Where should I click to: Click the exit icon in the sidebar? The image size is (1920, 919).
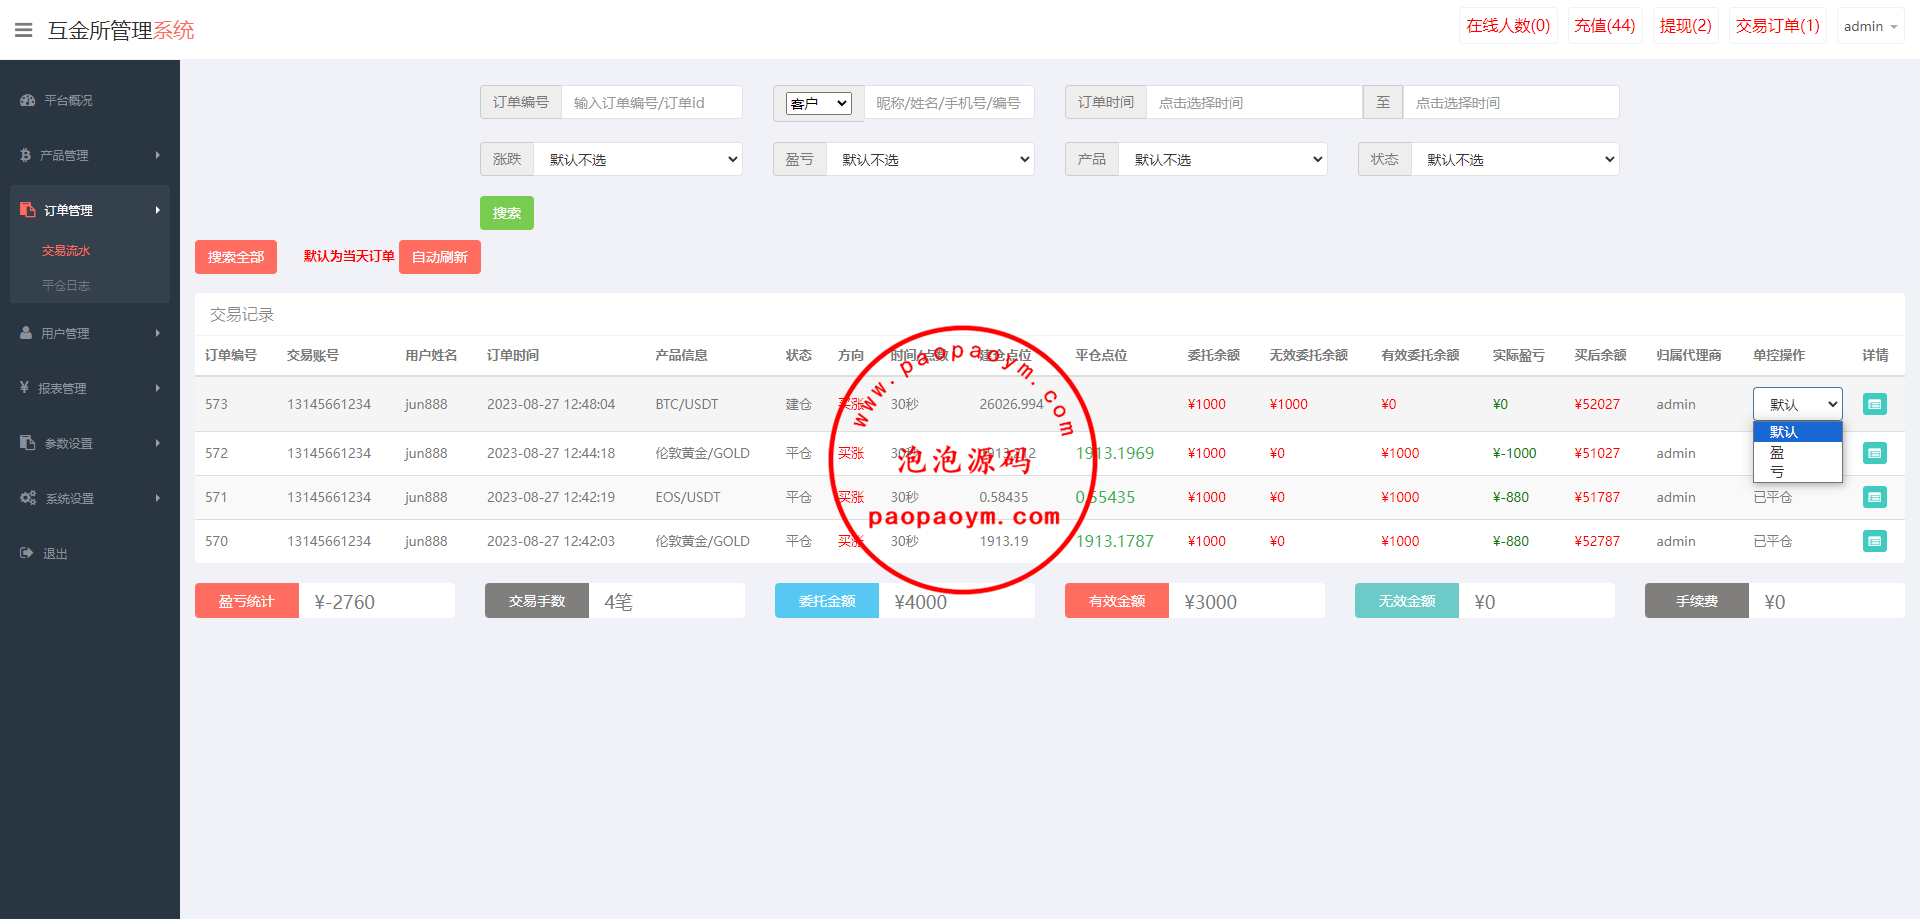pyautogui.click(x=27, y=553)
